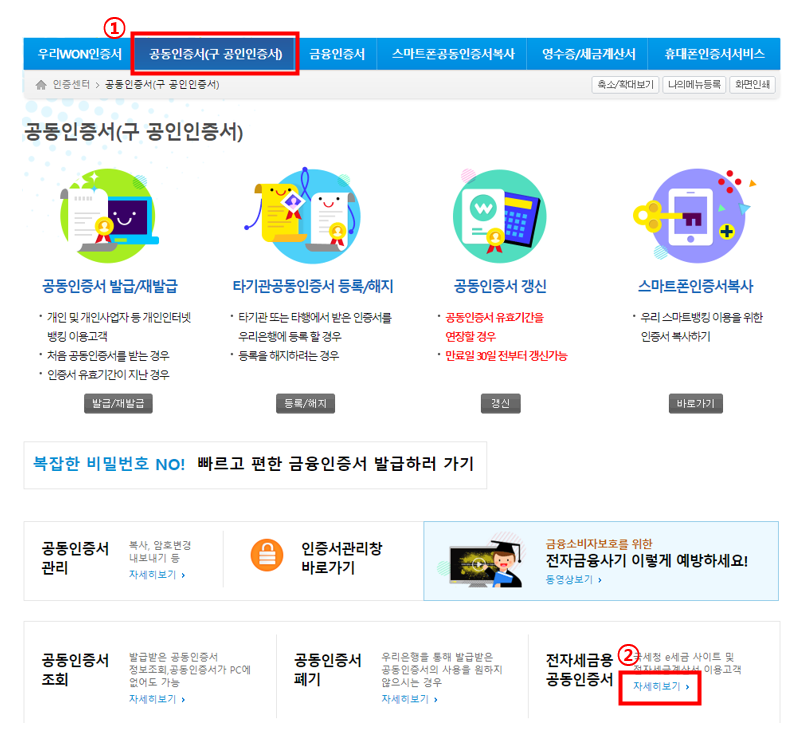The height and width of the screenshot is (752, 805).
Task: Click the 공동인증서 폐기 title
Action: [x=328, y=670]
